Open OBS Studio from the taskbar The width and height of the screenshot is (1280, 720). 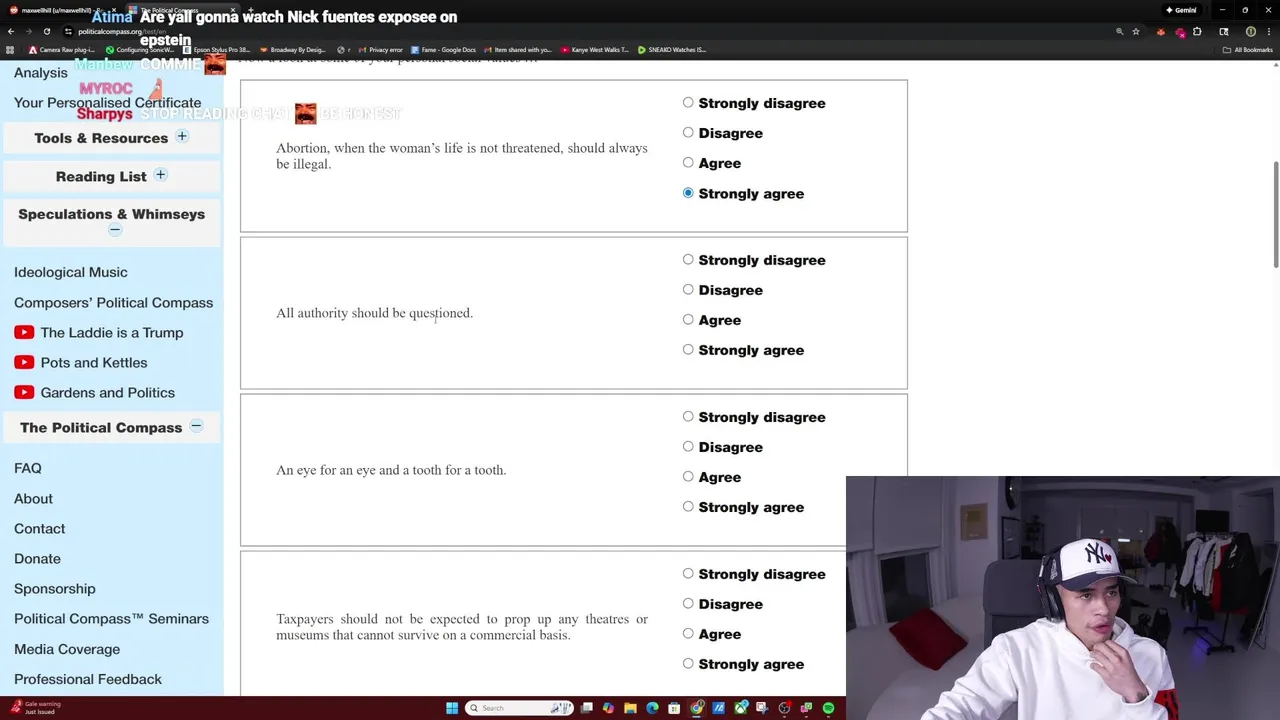coord(785,708)
